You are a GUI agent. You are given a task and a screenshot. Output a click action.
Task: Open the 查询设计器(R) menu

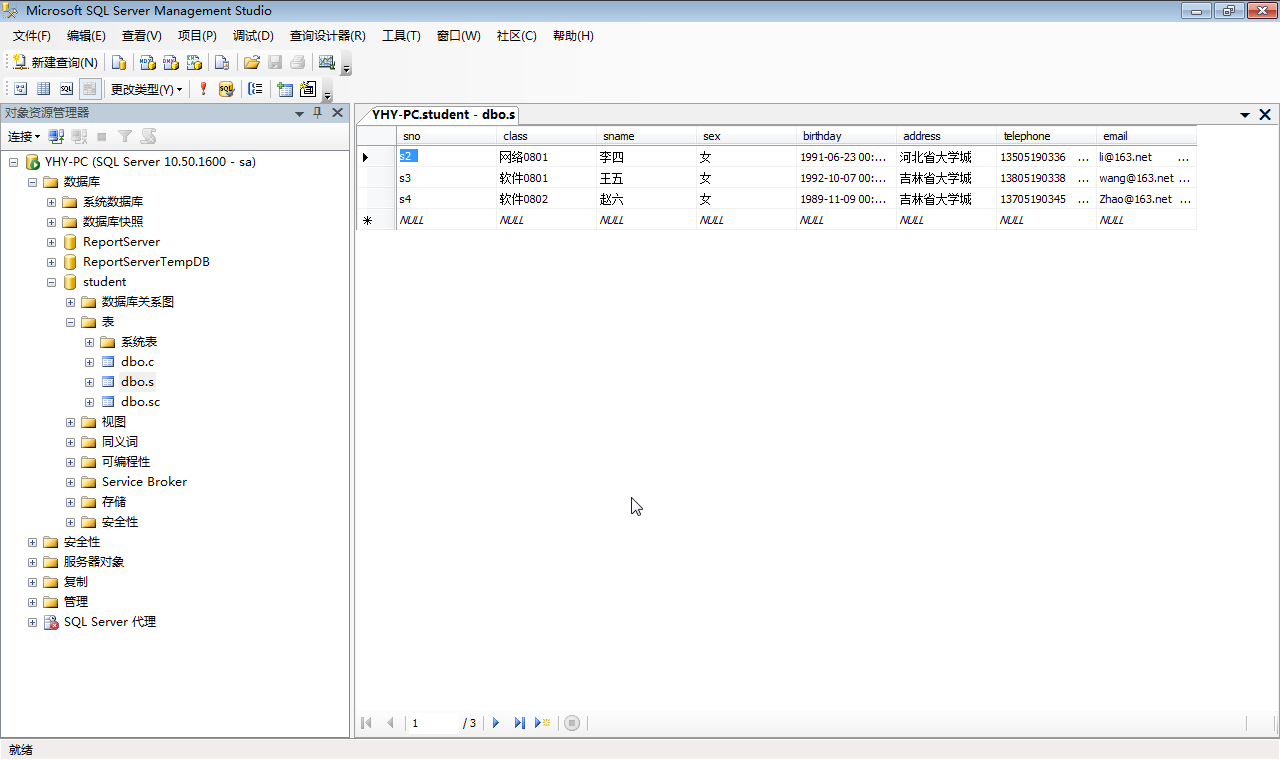(328, 36)
